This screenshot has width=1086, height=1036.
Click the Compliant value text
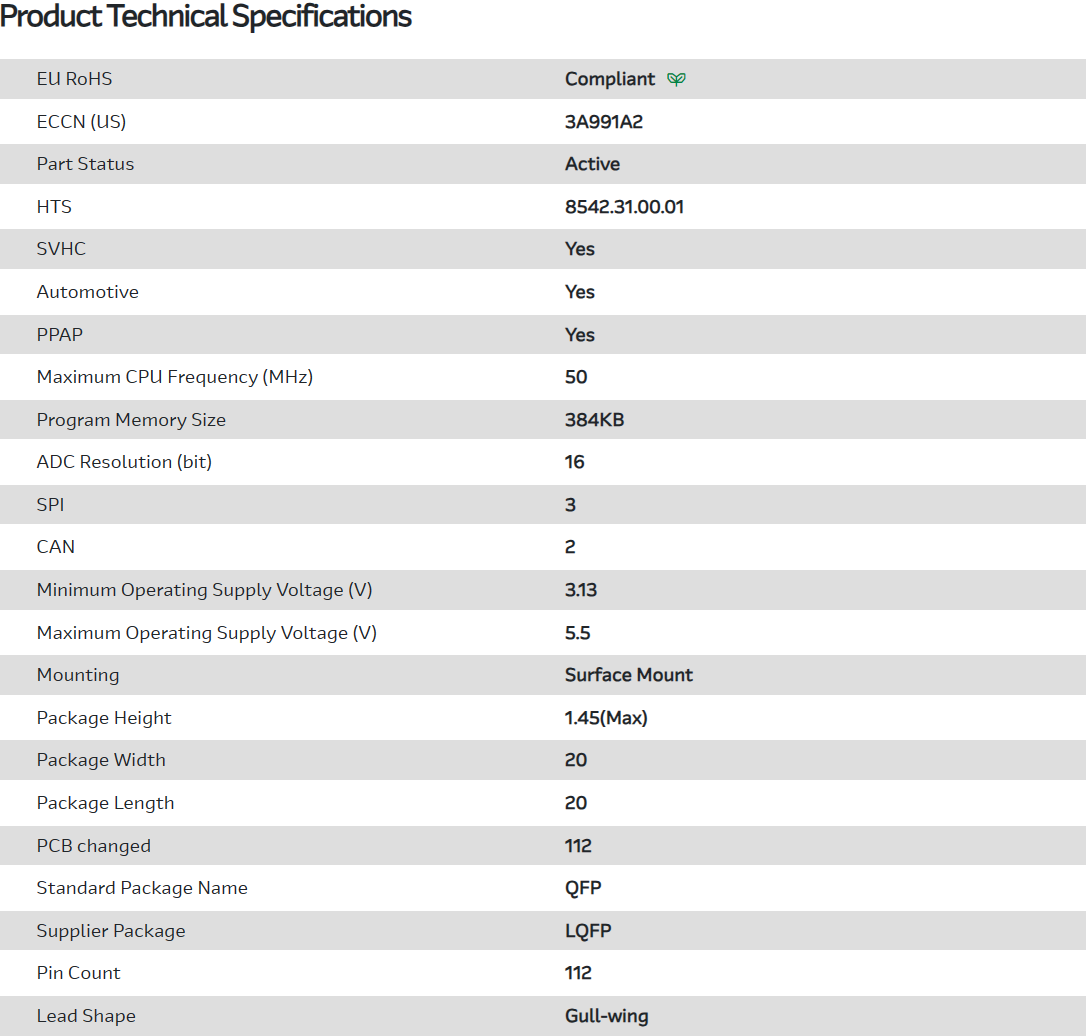click(610, 79)
